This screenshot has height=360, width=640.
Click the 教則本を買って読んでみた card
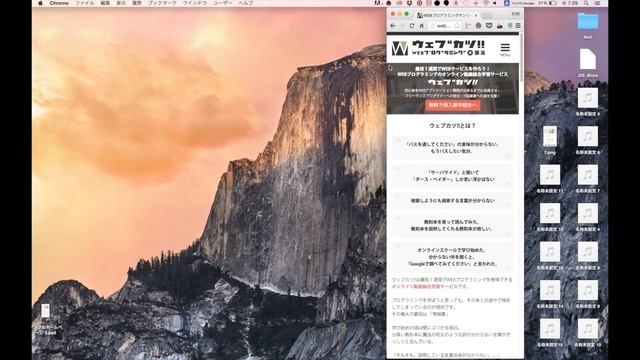[452, 225]
